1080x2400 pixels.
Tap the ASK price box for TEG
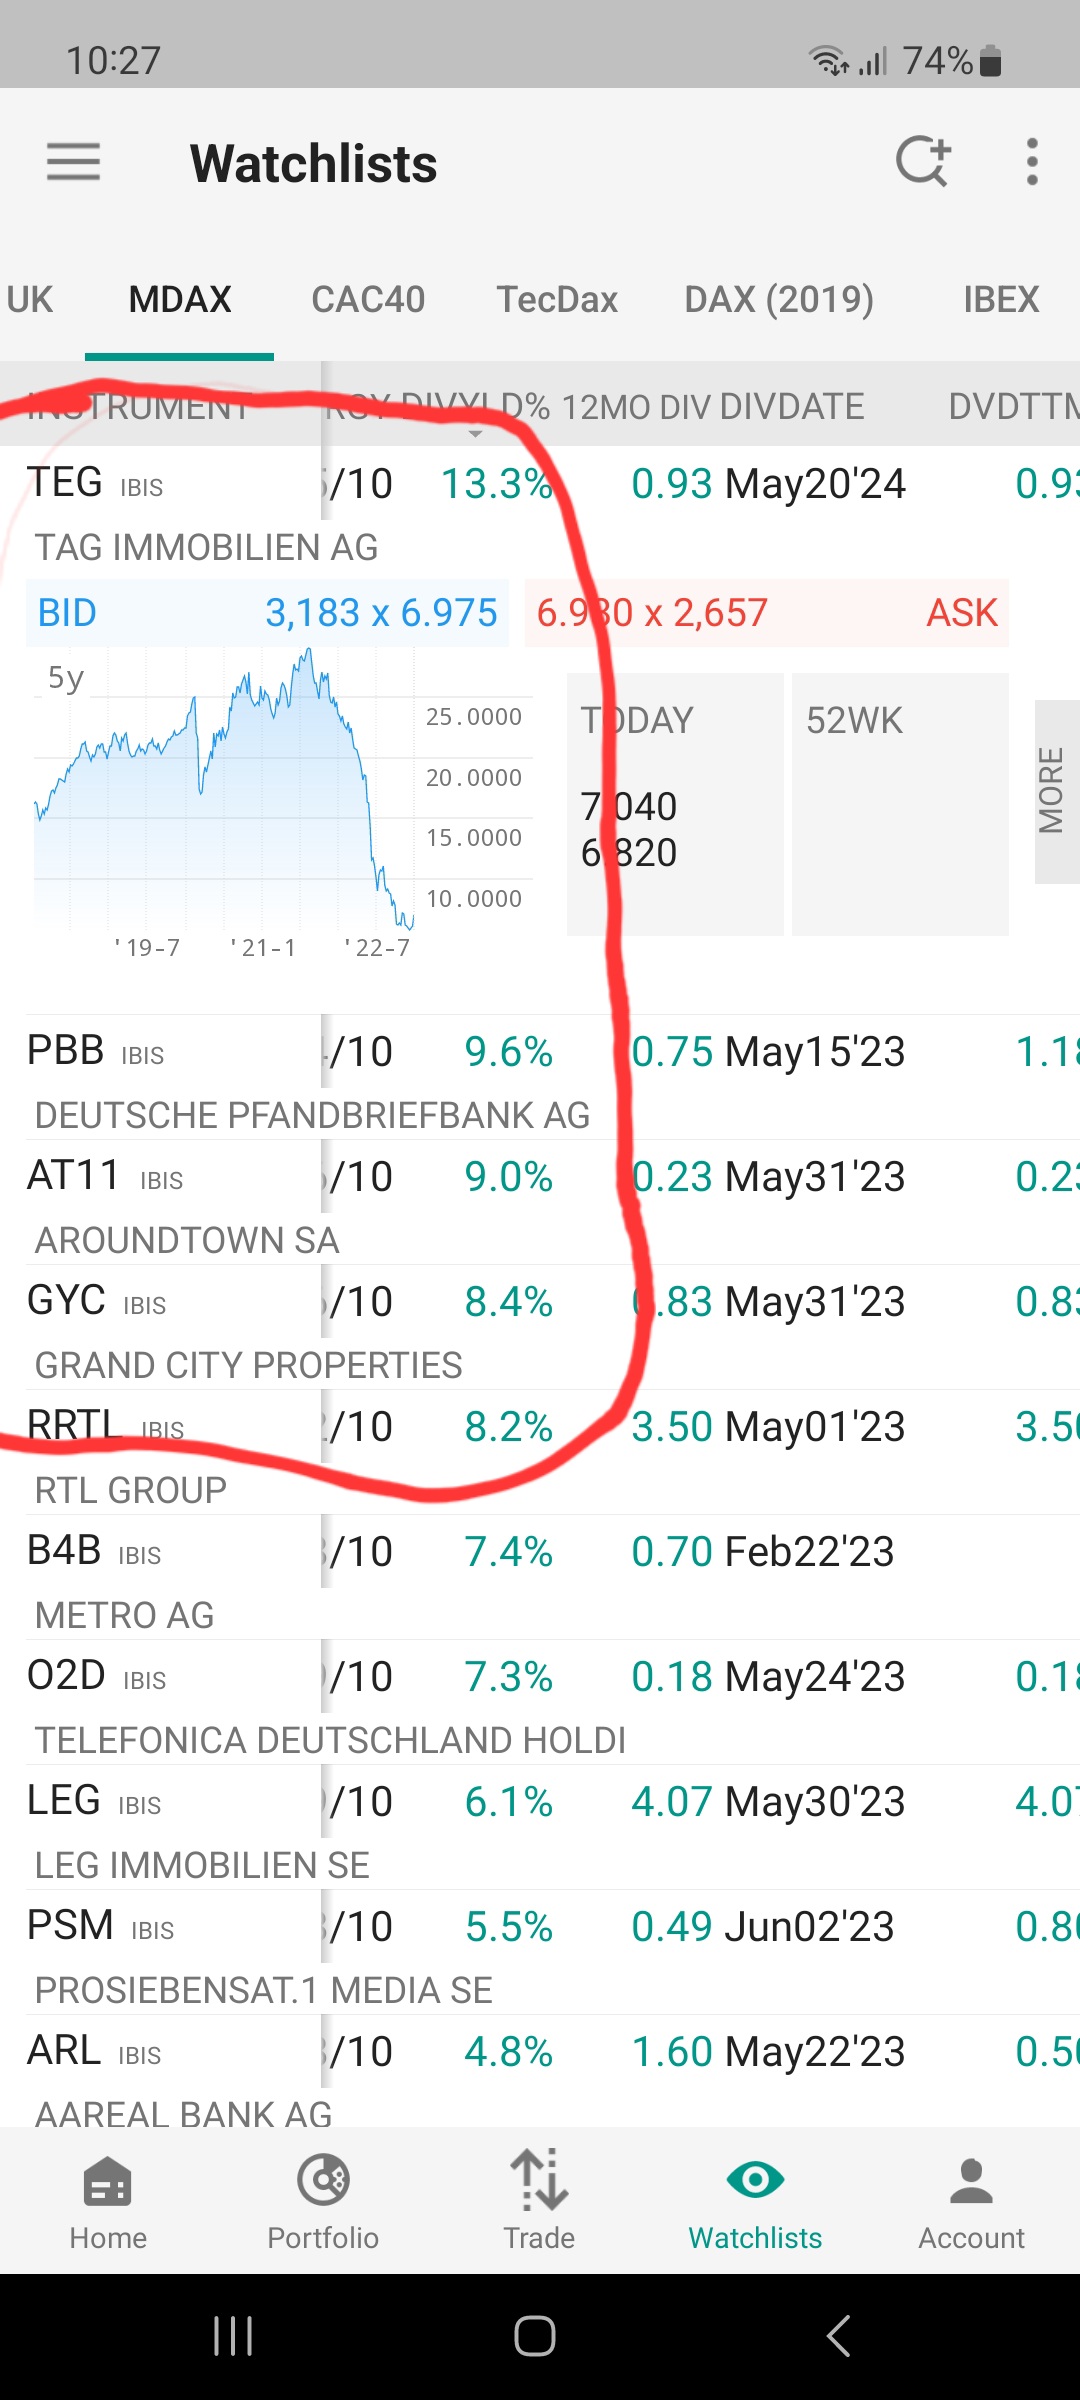(767, 613)
